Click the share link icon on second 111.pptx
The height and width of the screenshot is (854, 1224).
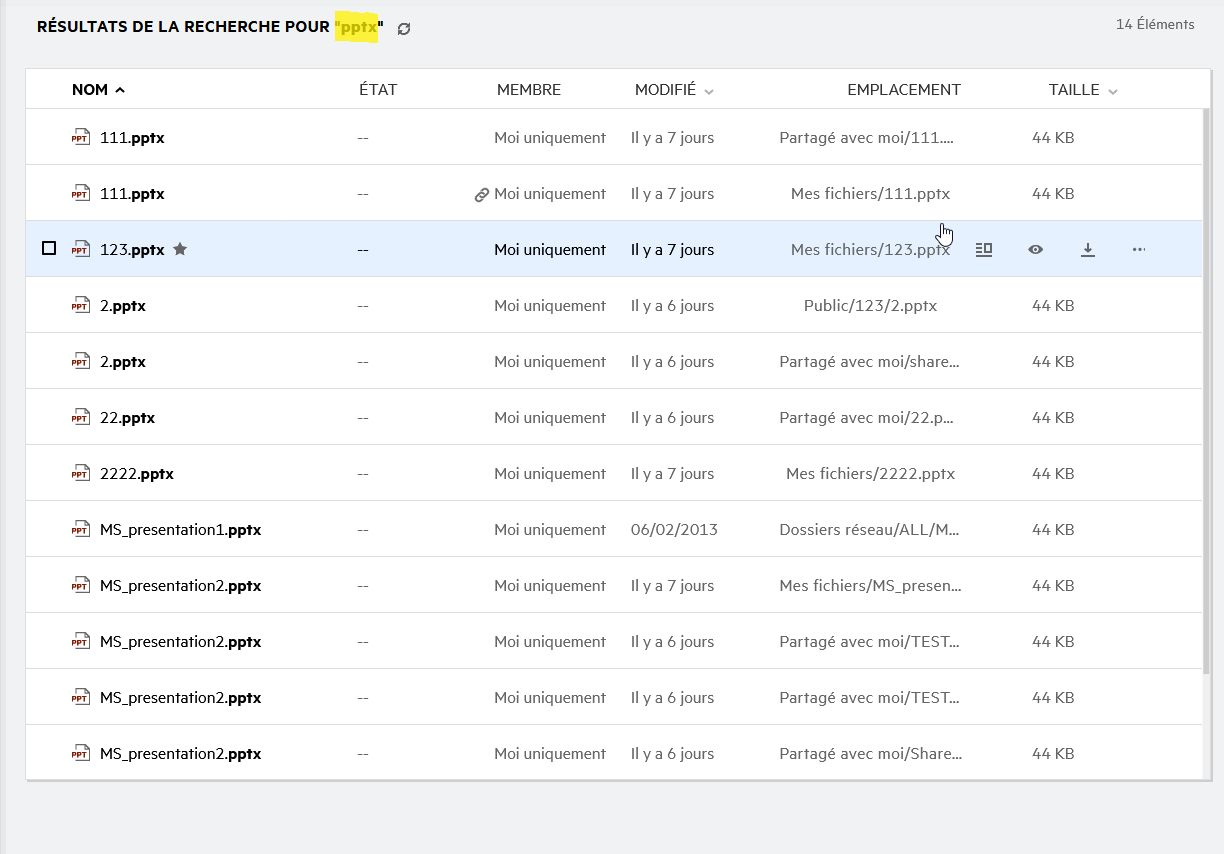coord(481,195)
